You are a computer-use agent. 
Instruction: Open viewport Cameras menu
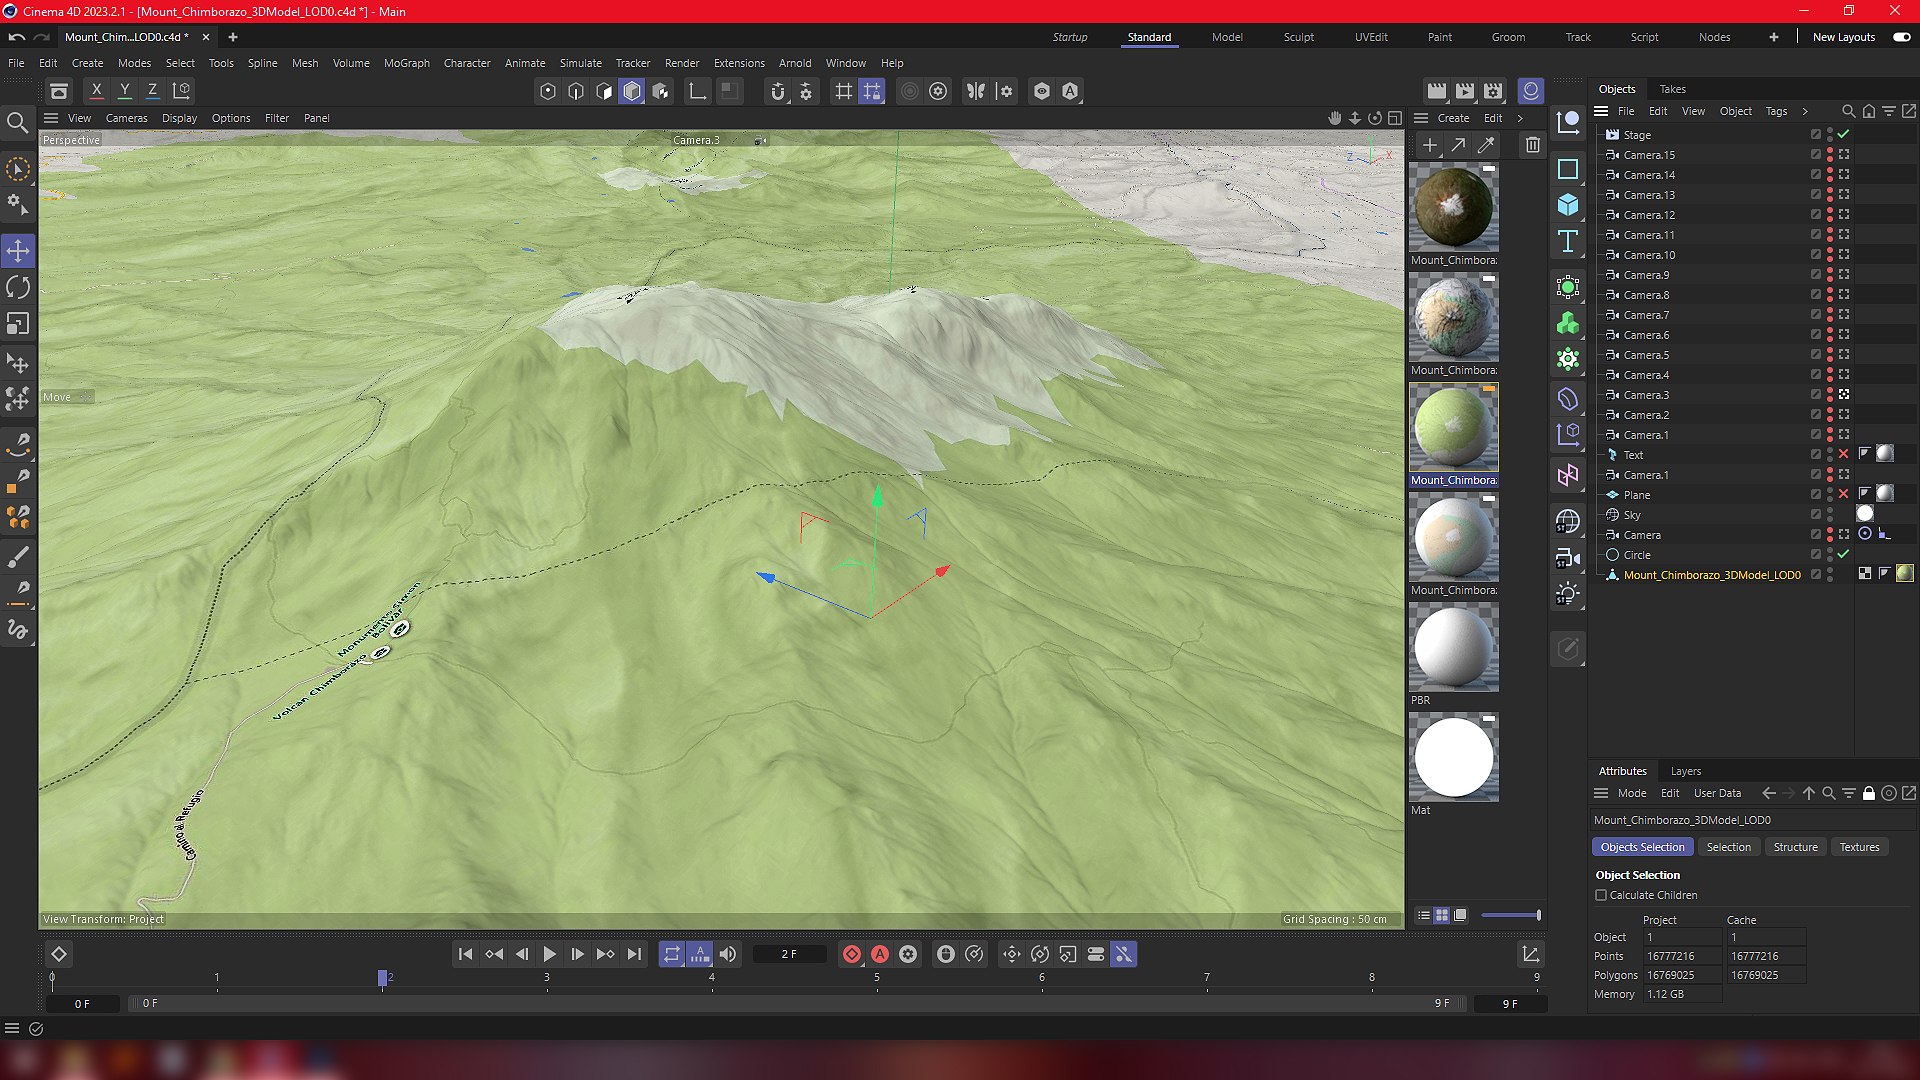pyautogui.click(x=126, y=118)
